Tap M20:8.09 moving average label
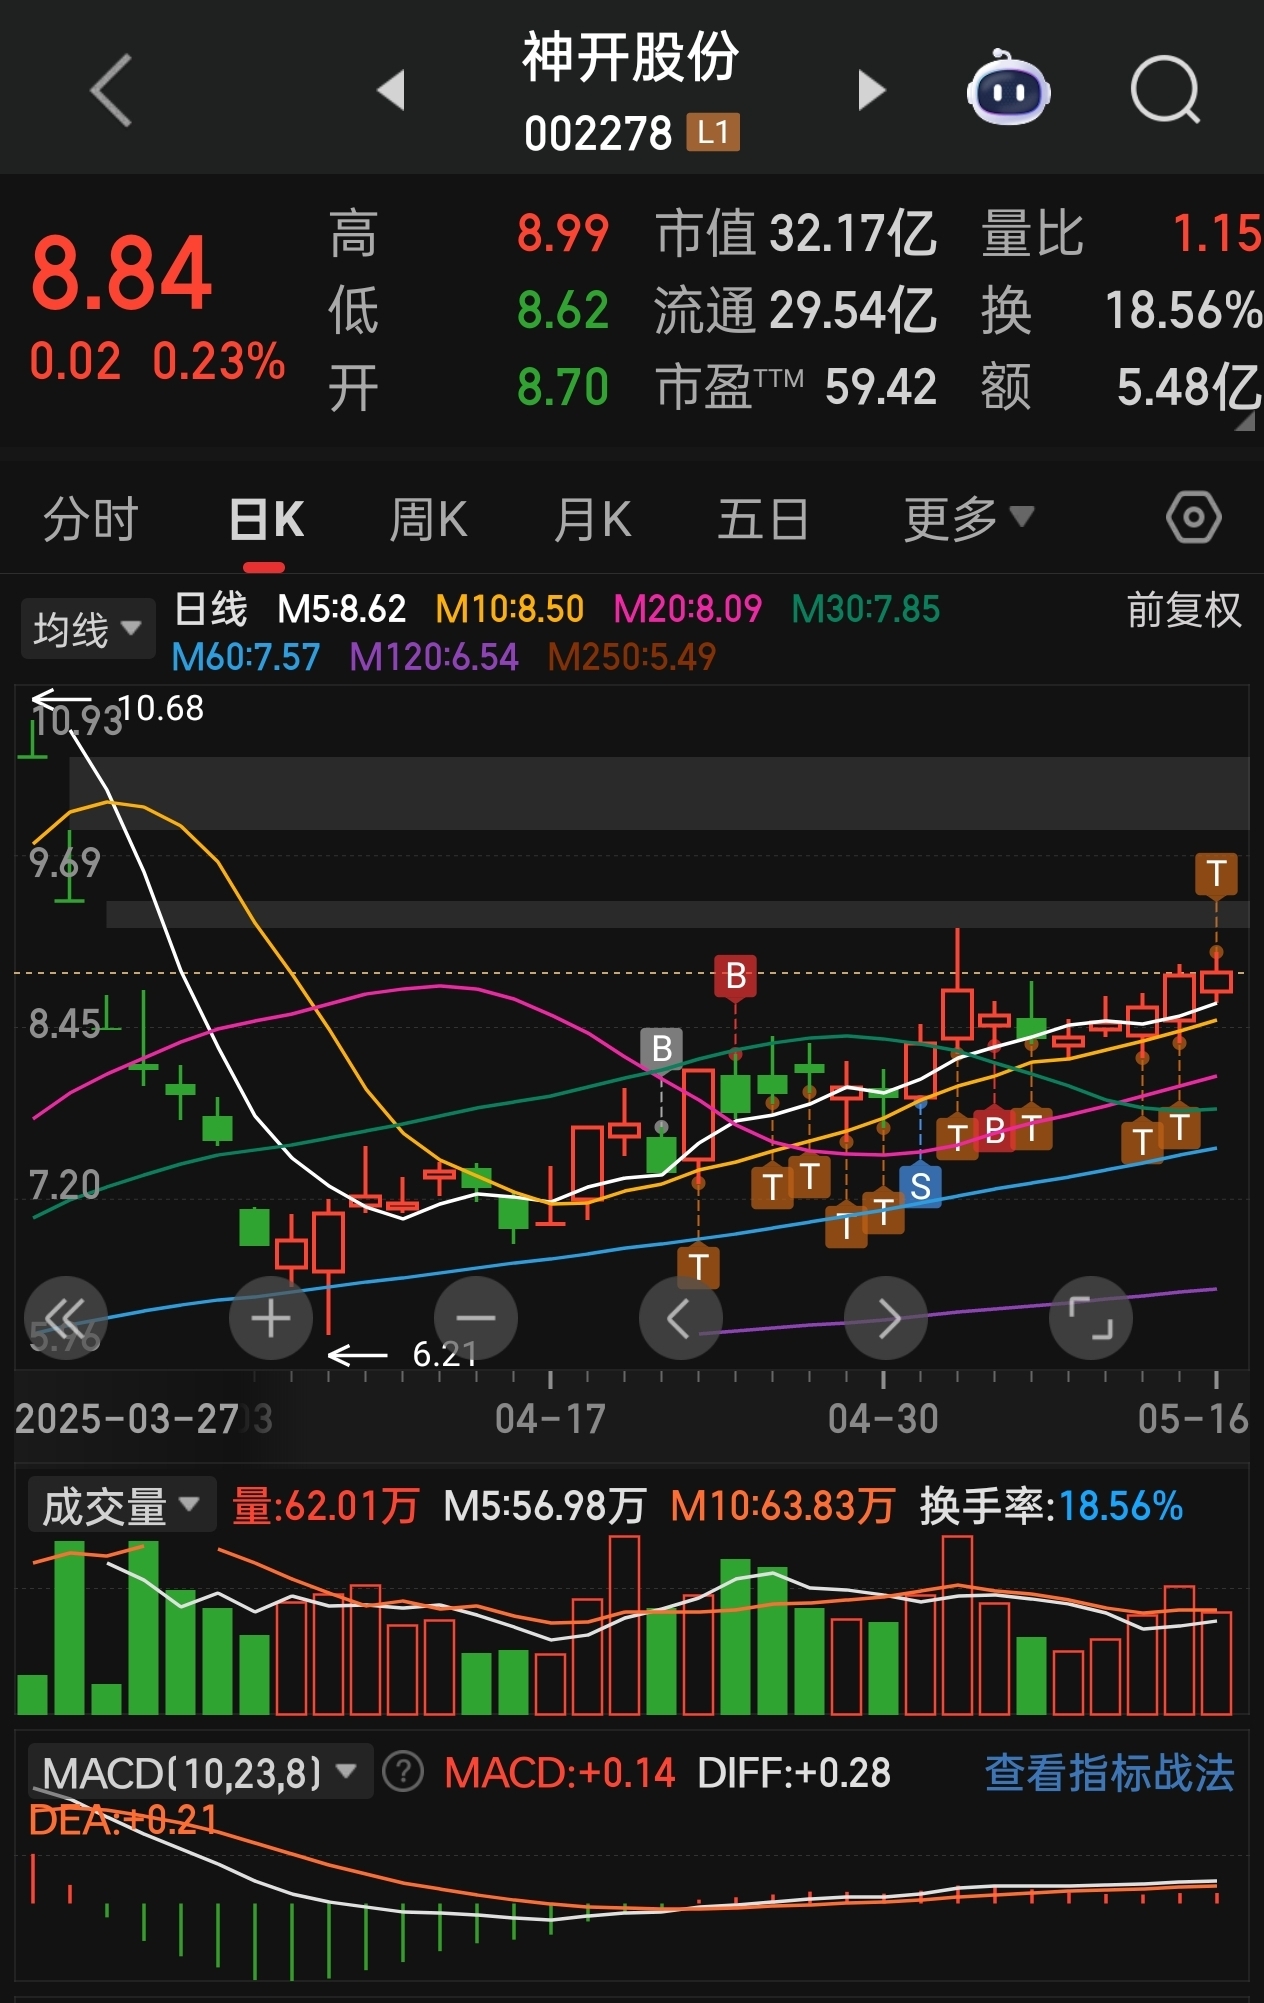 687,609
